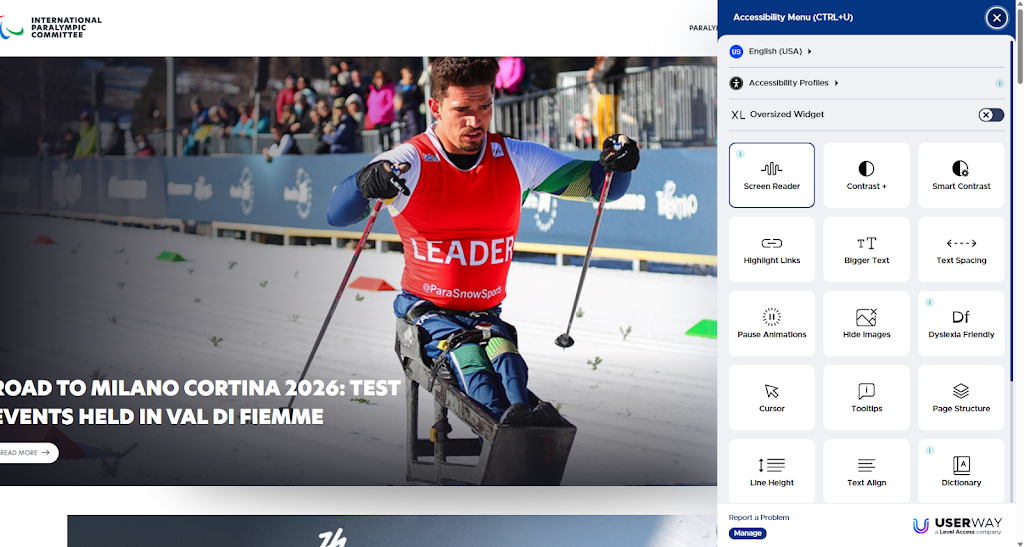Click the Report a Problem link

[759, 518]
